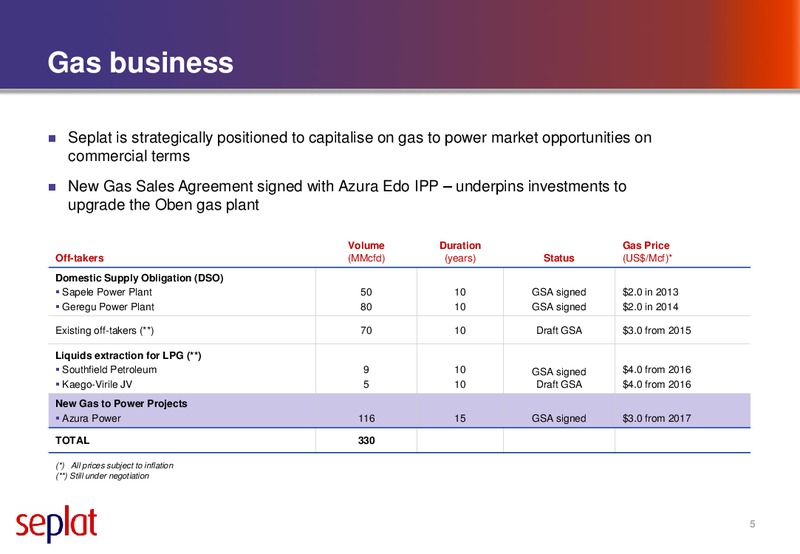The image size is (800, 554).
Task: Select Azura Power duration value 15
Action: (460, 418)
